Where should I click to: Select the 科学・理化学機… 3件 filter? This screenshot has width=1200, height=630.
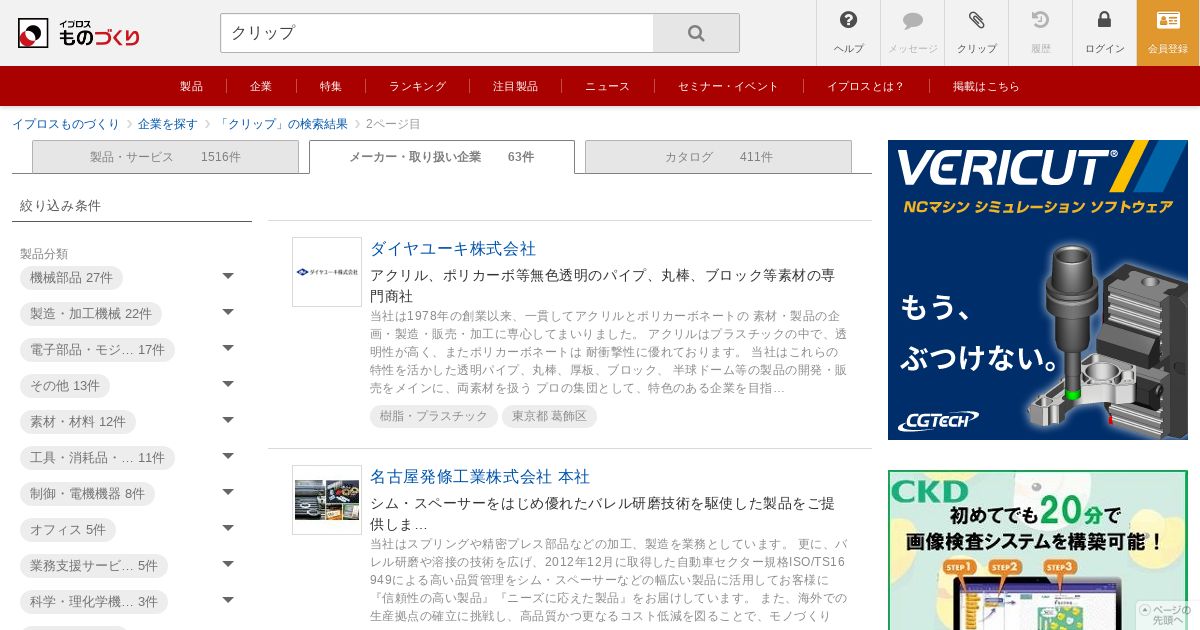[94, 602]
